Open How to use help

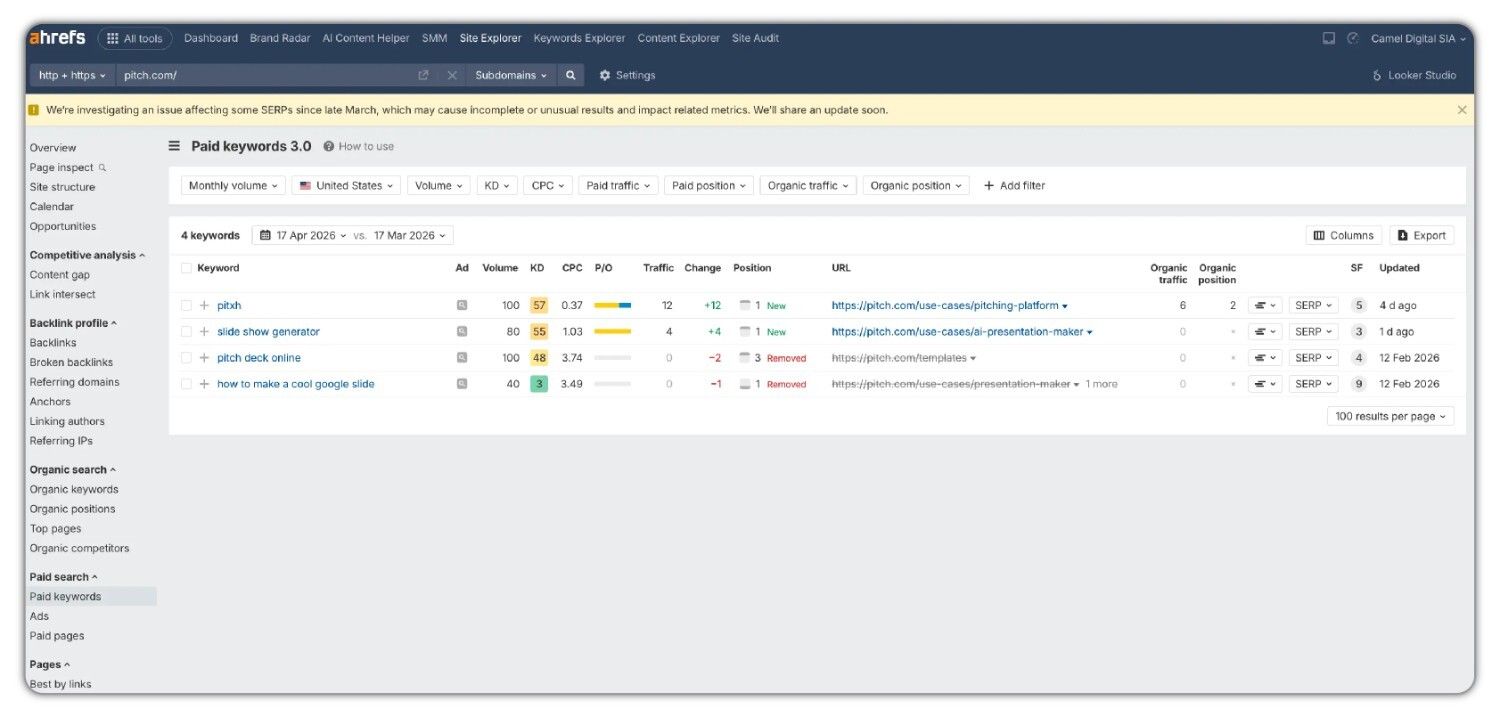point(359,146)
